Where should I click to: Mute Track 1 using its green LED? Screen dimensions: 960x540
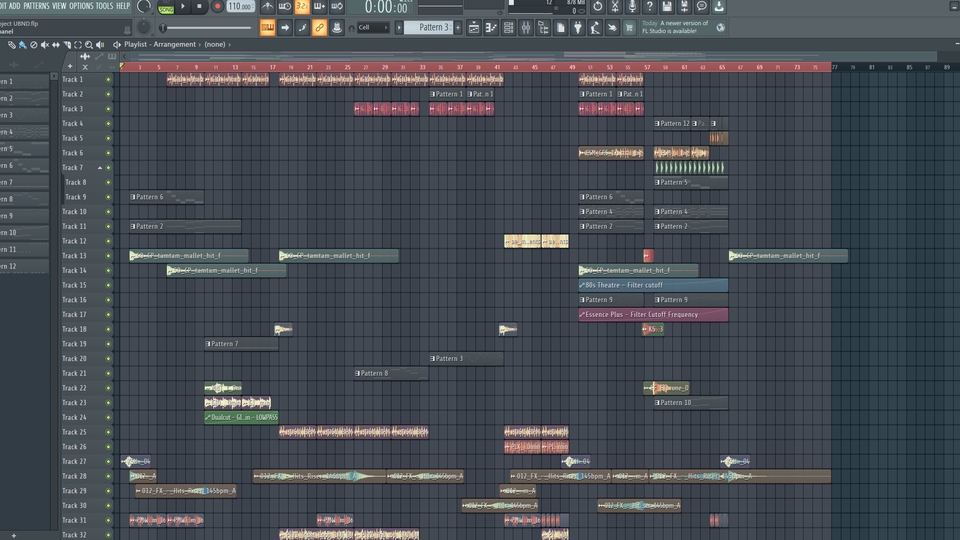[x=109, y=80]
